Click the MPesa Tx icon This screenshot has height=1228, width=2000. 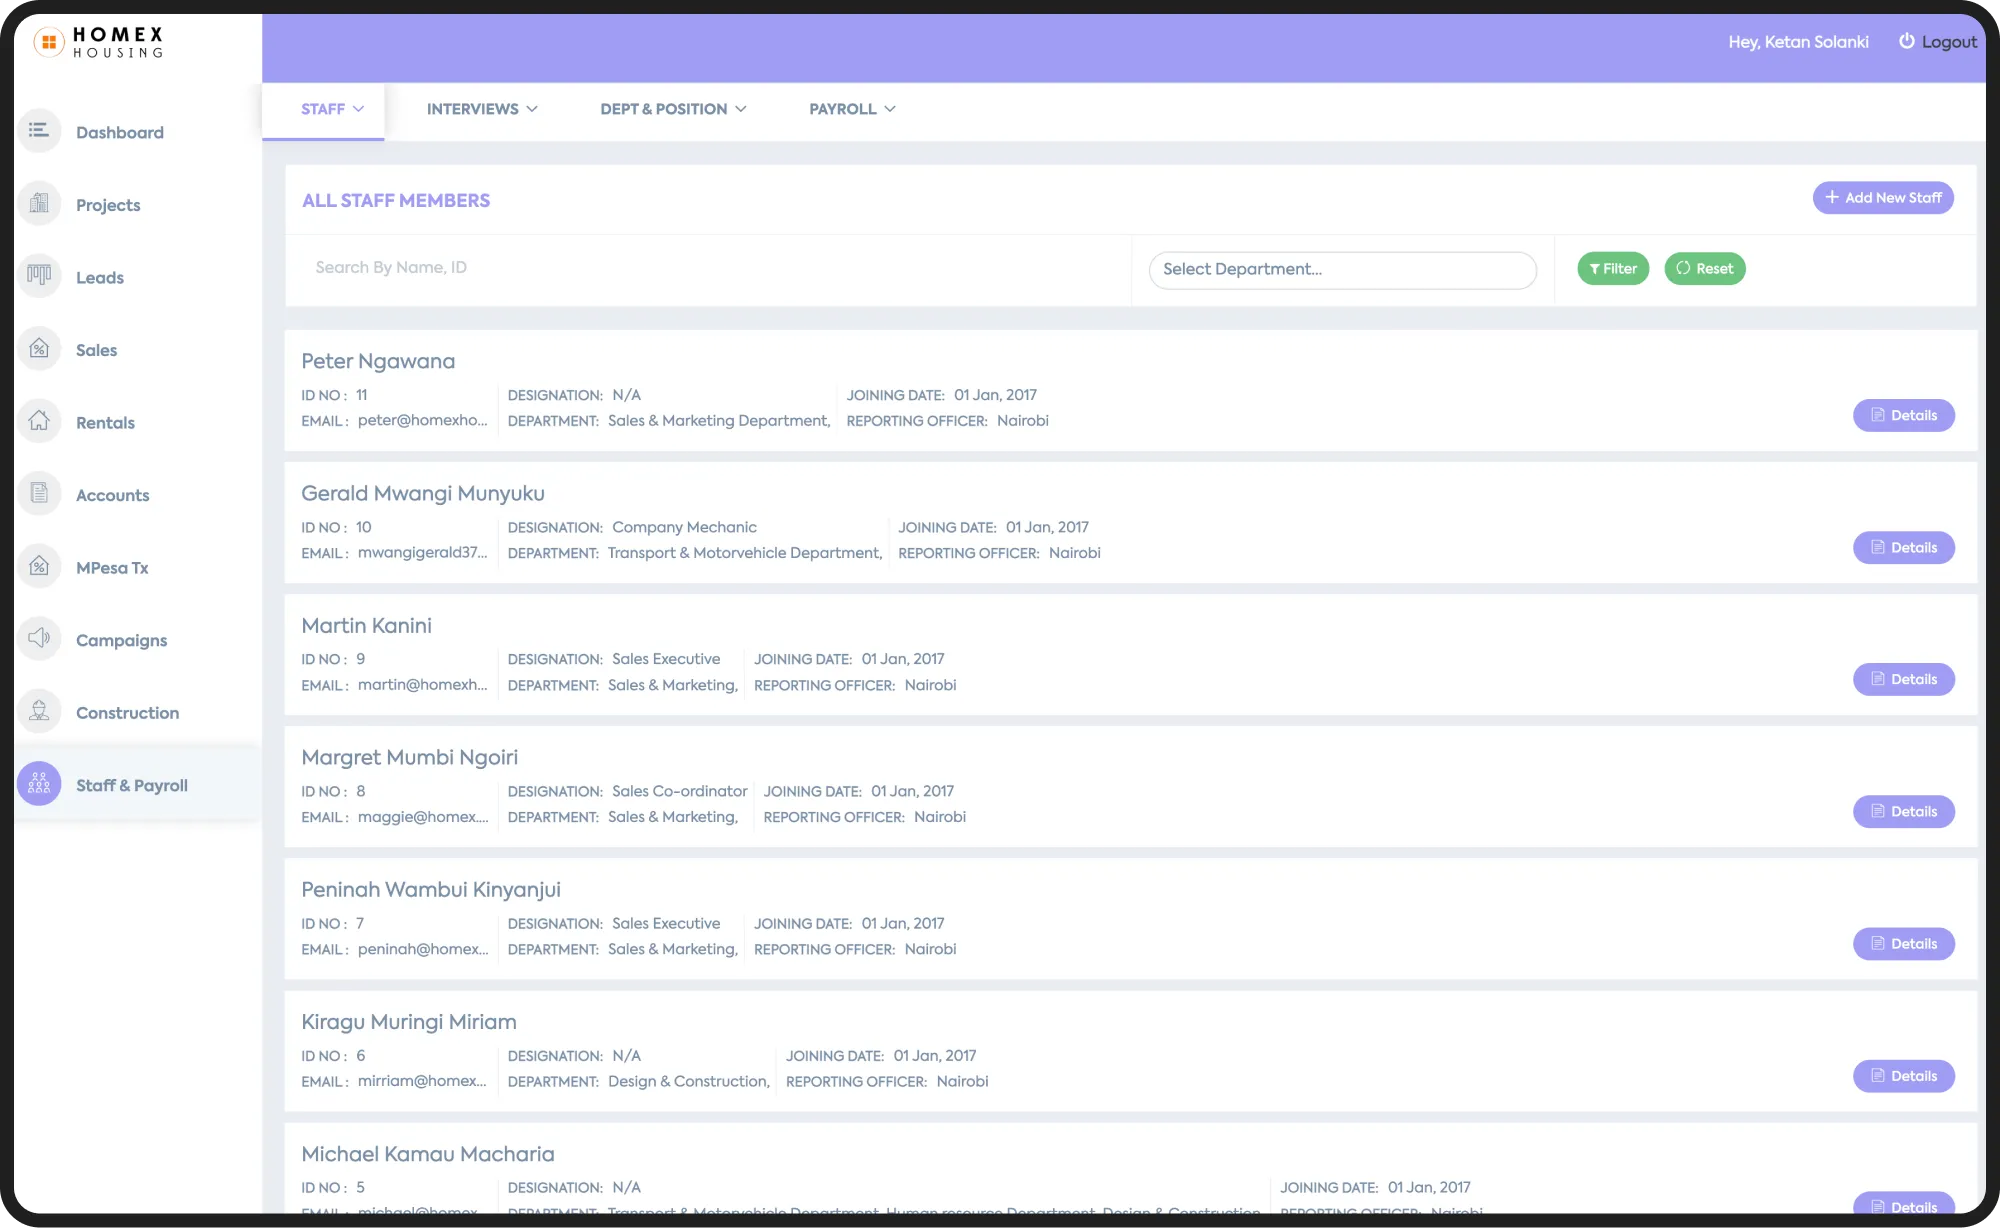click(x=39, y=567)
